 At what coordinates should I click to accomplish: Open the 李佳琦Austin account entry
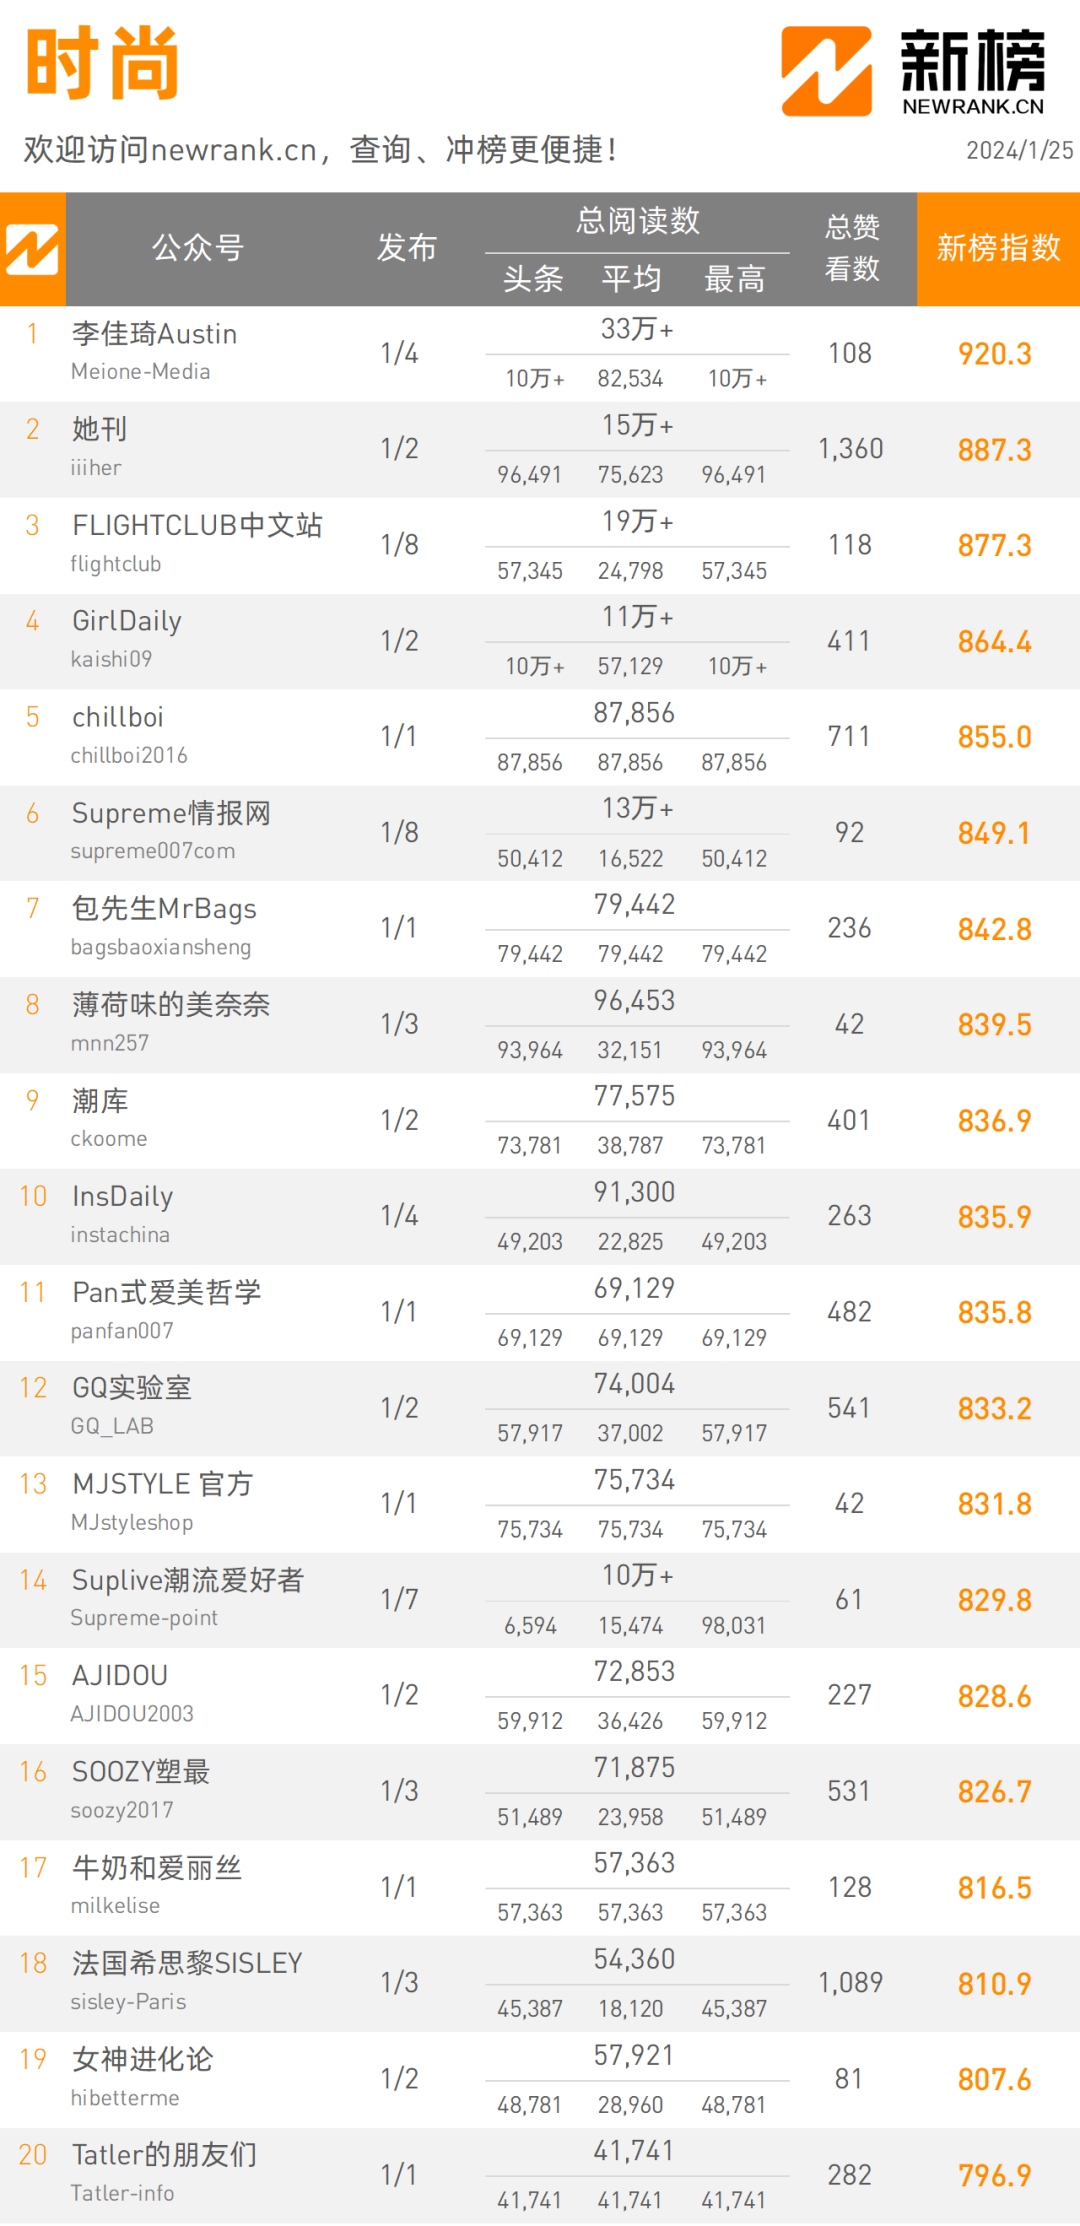tap(154, 334)
